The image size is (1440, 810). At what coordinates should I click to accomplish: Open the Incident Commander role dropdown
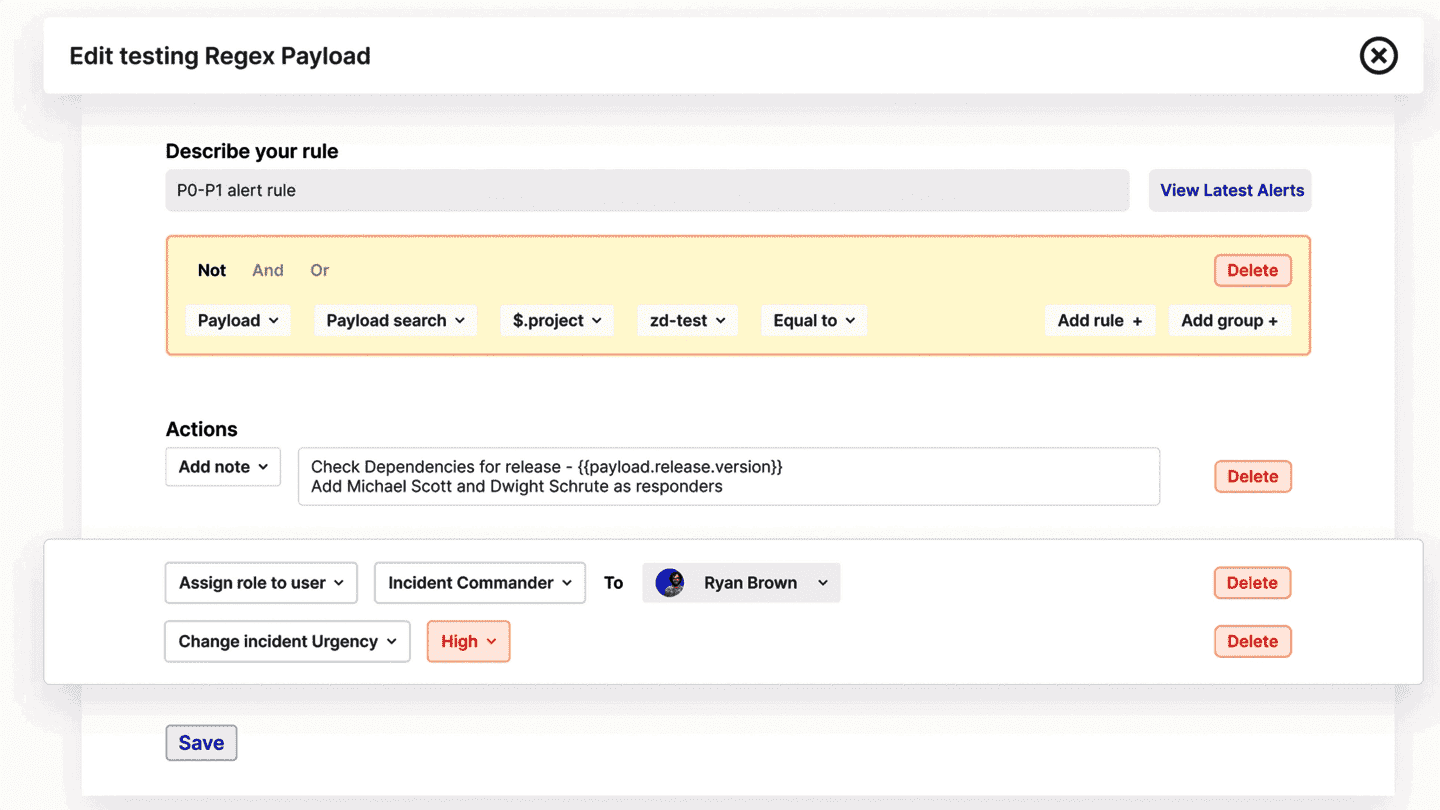click(479, 583)
